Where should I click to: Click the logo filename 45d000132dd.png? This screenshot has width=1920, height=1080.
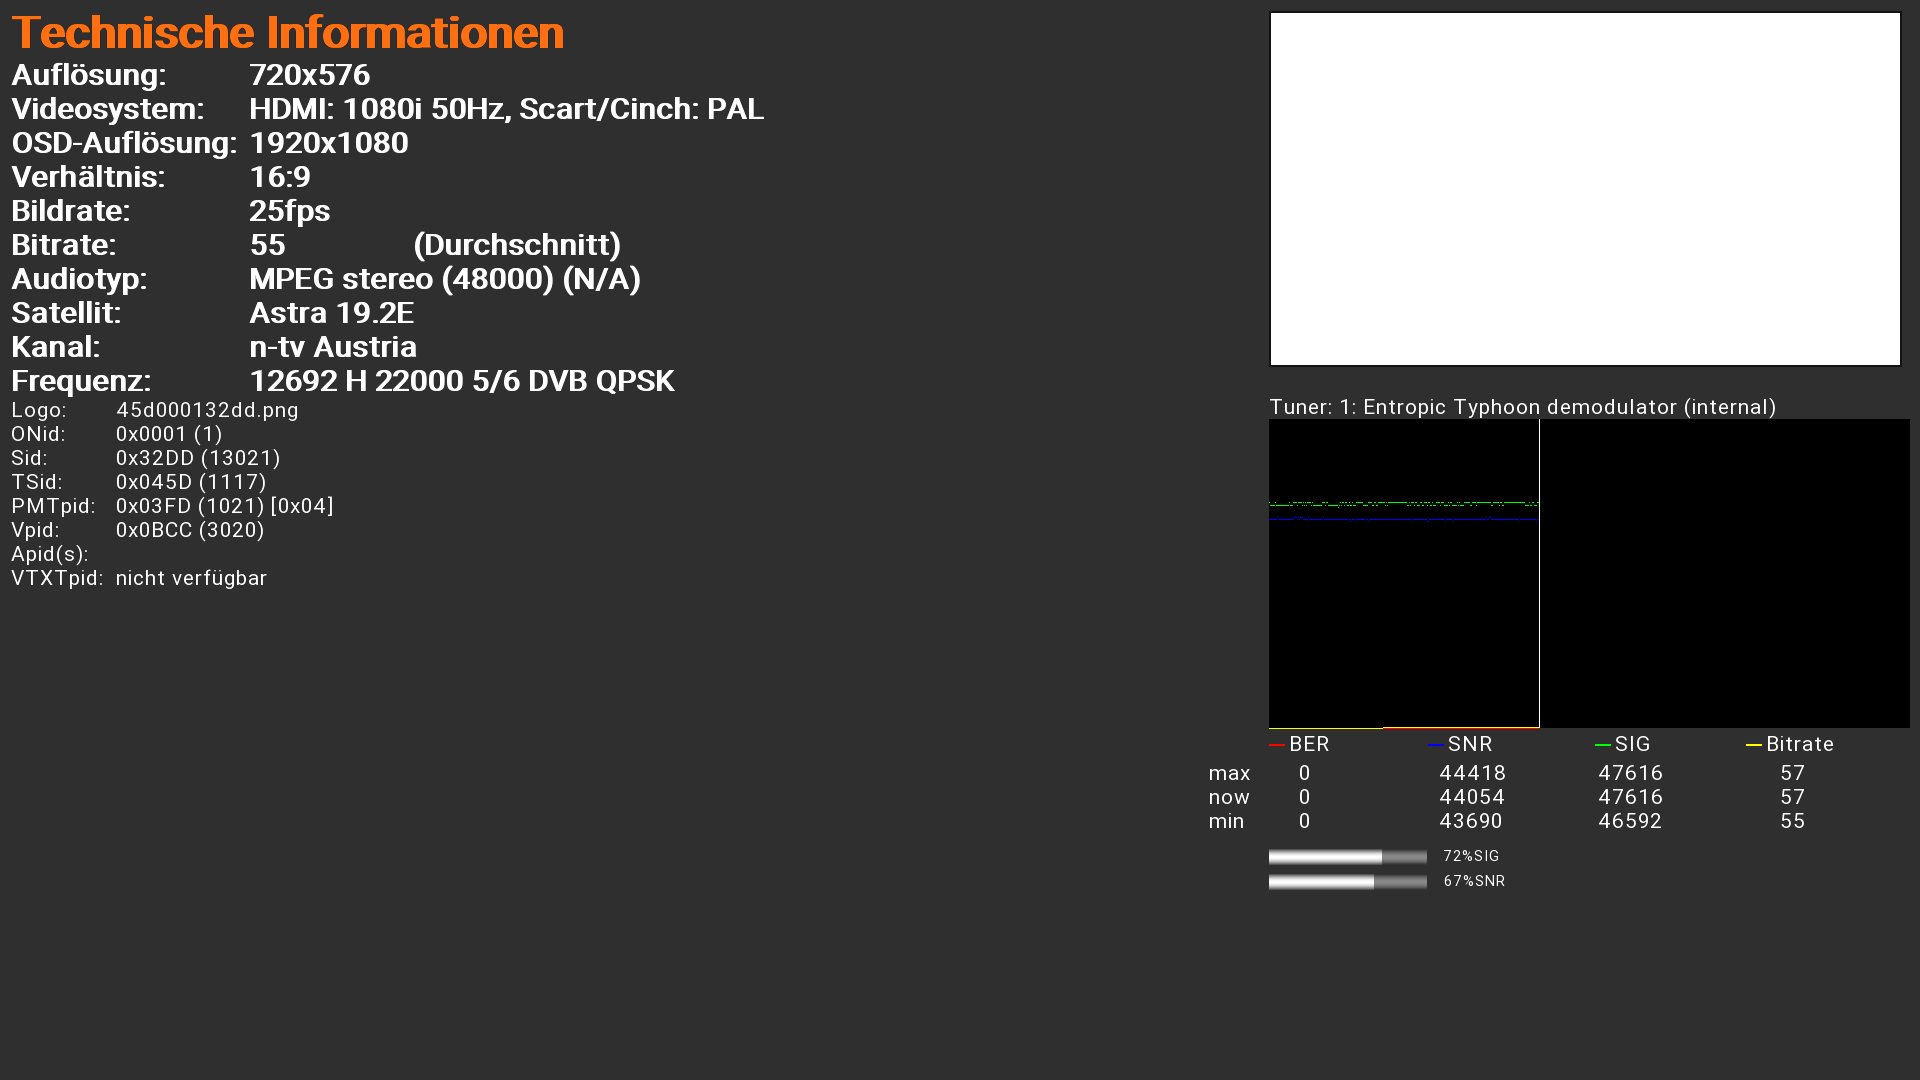207,410
